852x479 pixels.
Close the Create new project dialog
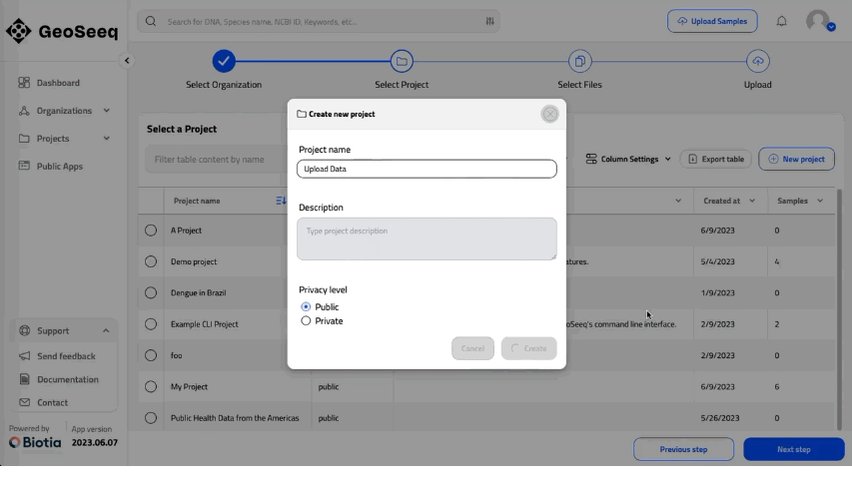point(550,114)
